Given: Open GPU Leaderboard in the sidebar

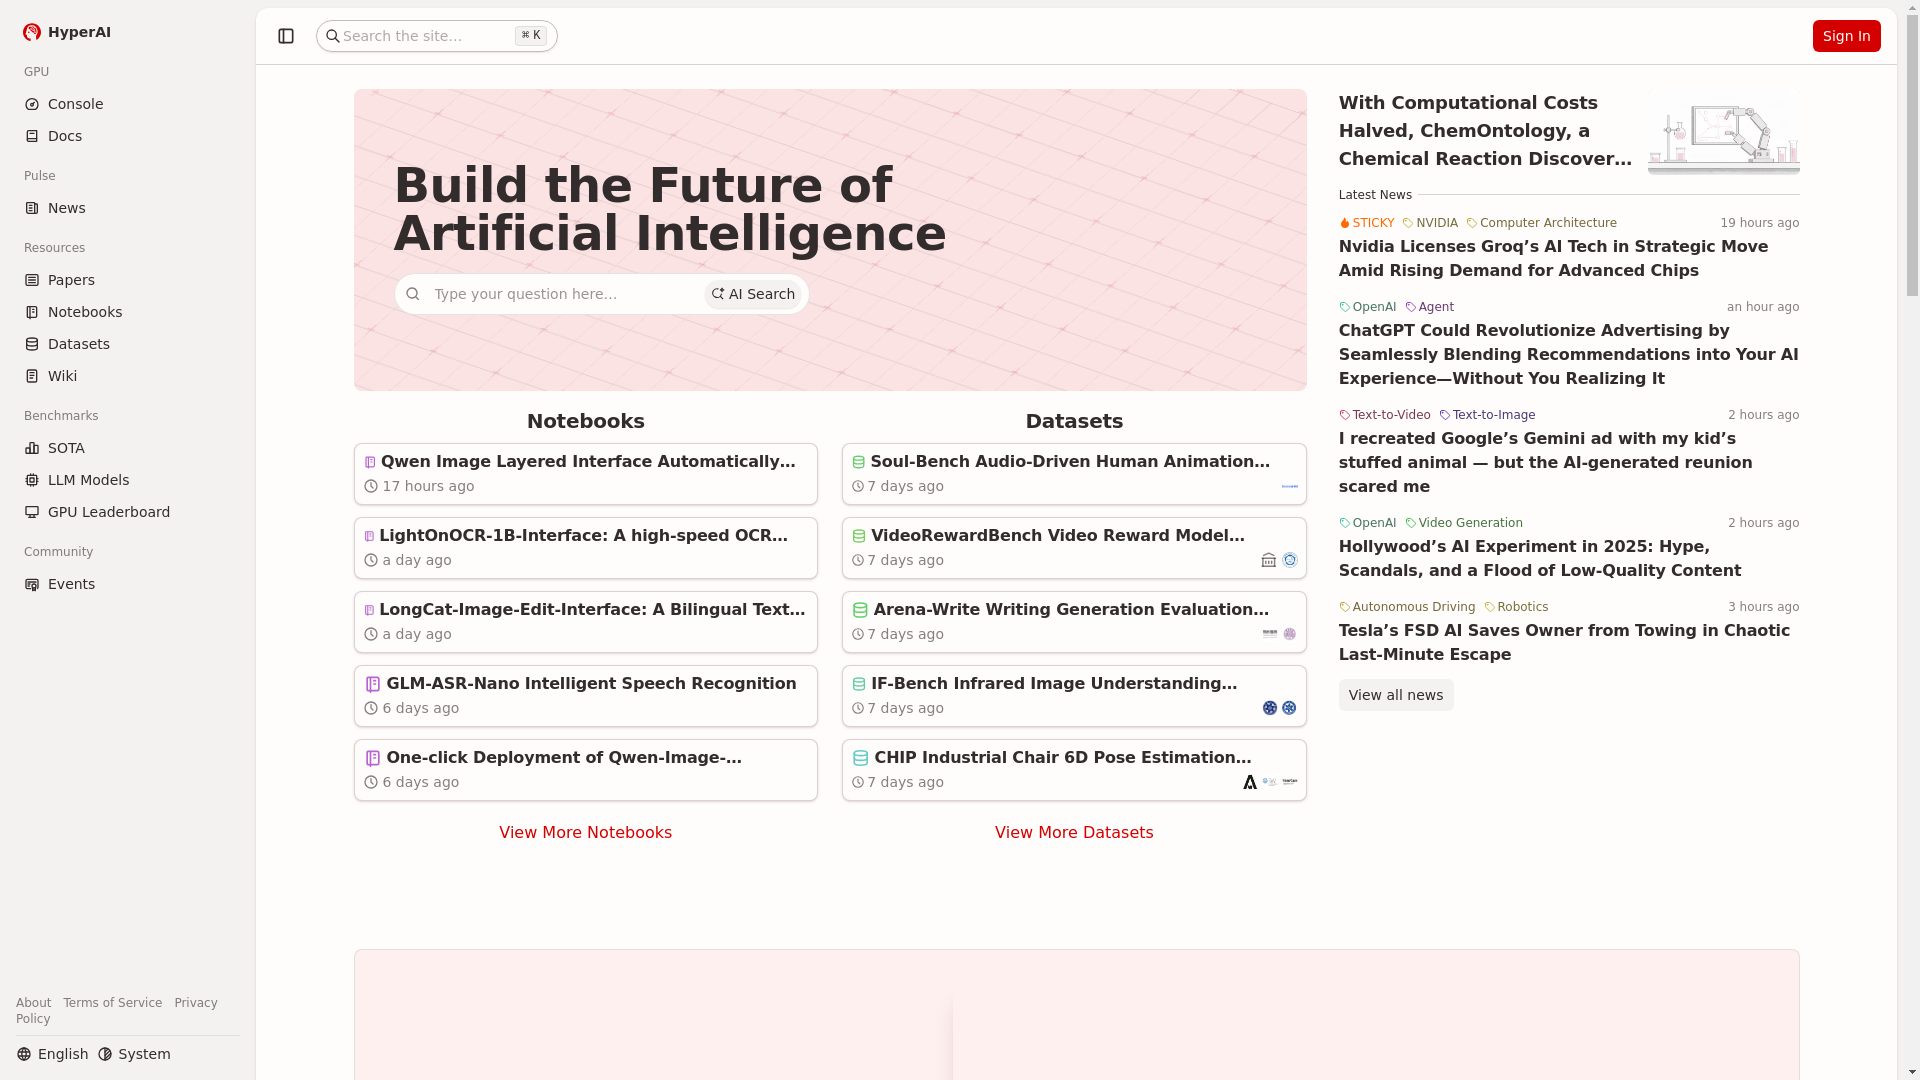Looking at the screenshot, I should (127, 512).
